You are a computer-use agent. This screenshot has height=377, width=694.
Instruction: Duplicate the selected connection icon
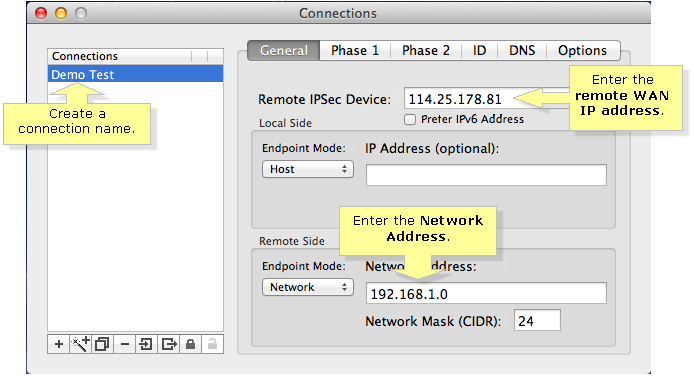[102, 344]
